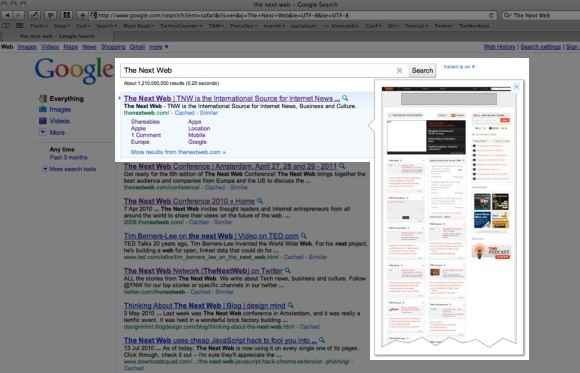Go back with Safari's back arrow
The height and width of the screenshot is (373, 580).
point(8,15)
